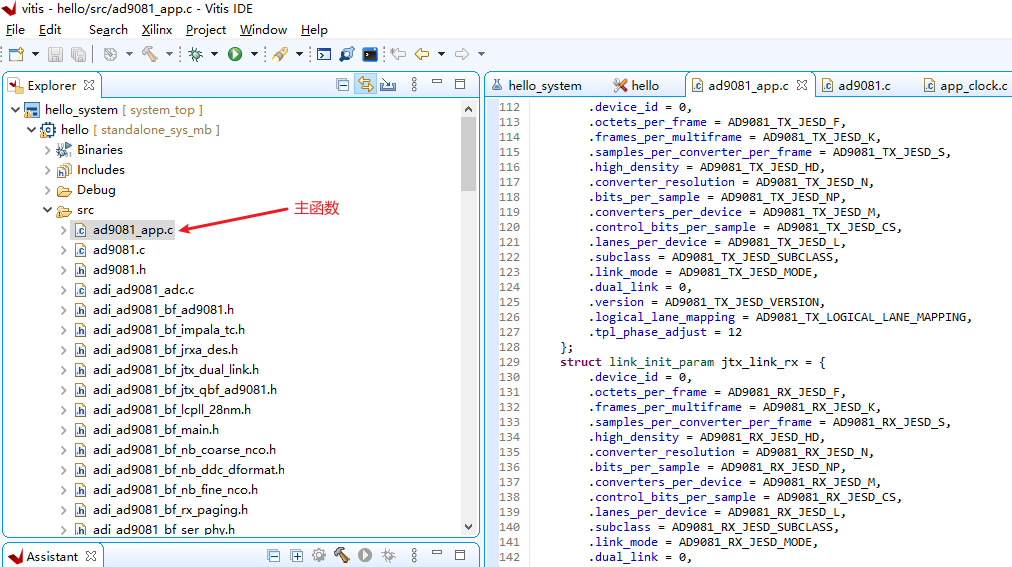
Task: Click the import icon in Explorer toolbar
Action: click(388, 85)
